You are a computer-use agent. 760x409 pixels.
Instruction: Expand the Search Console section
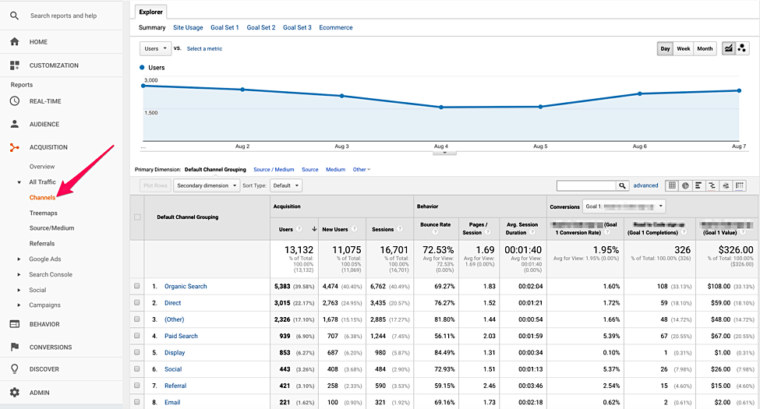pos(19,275)
